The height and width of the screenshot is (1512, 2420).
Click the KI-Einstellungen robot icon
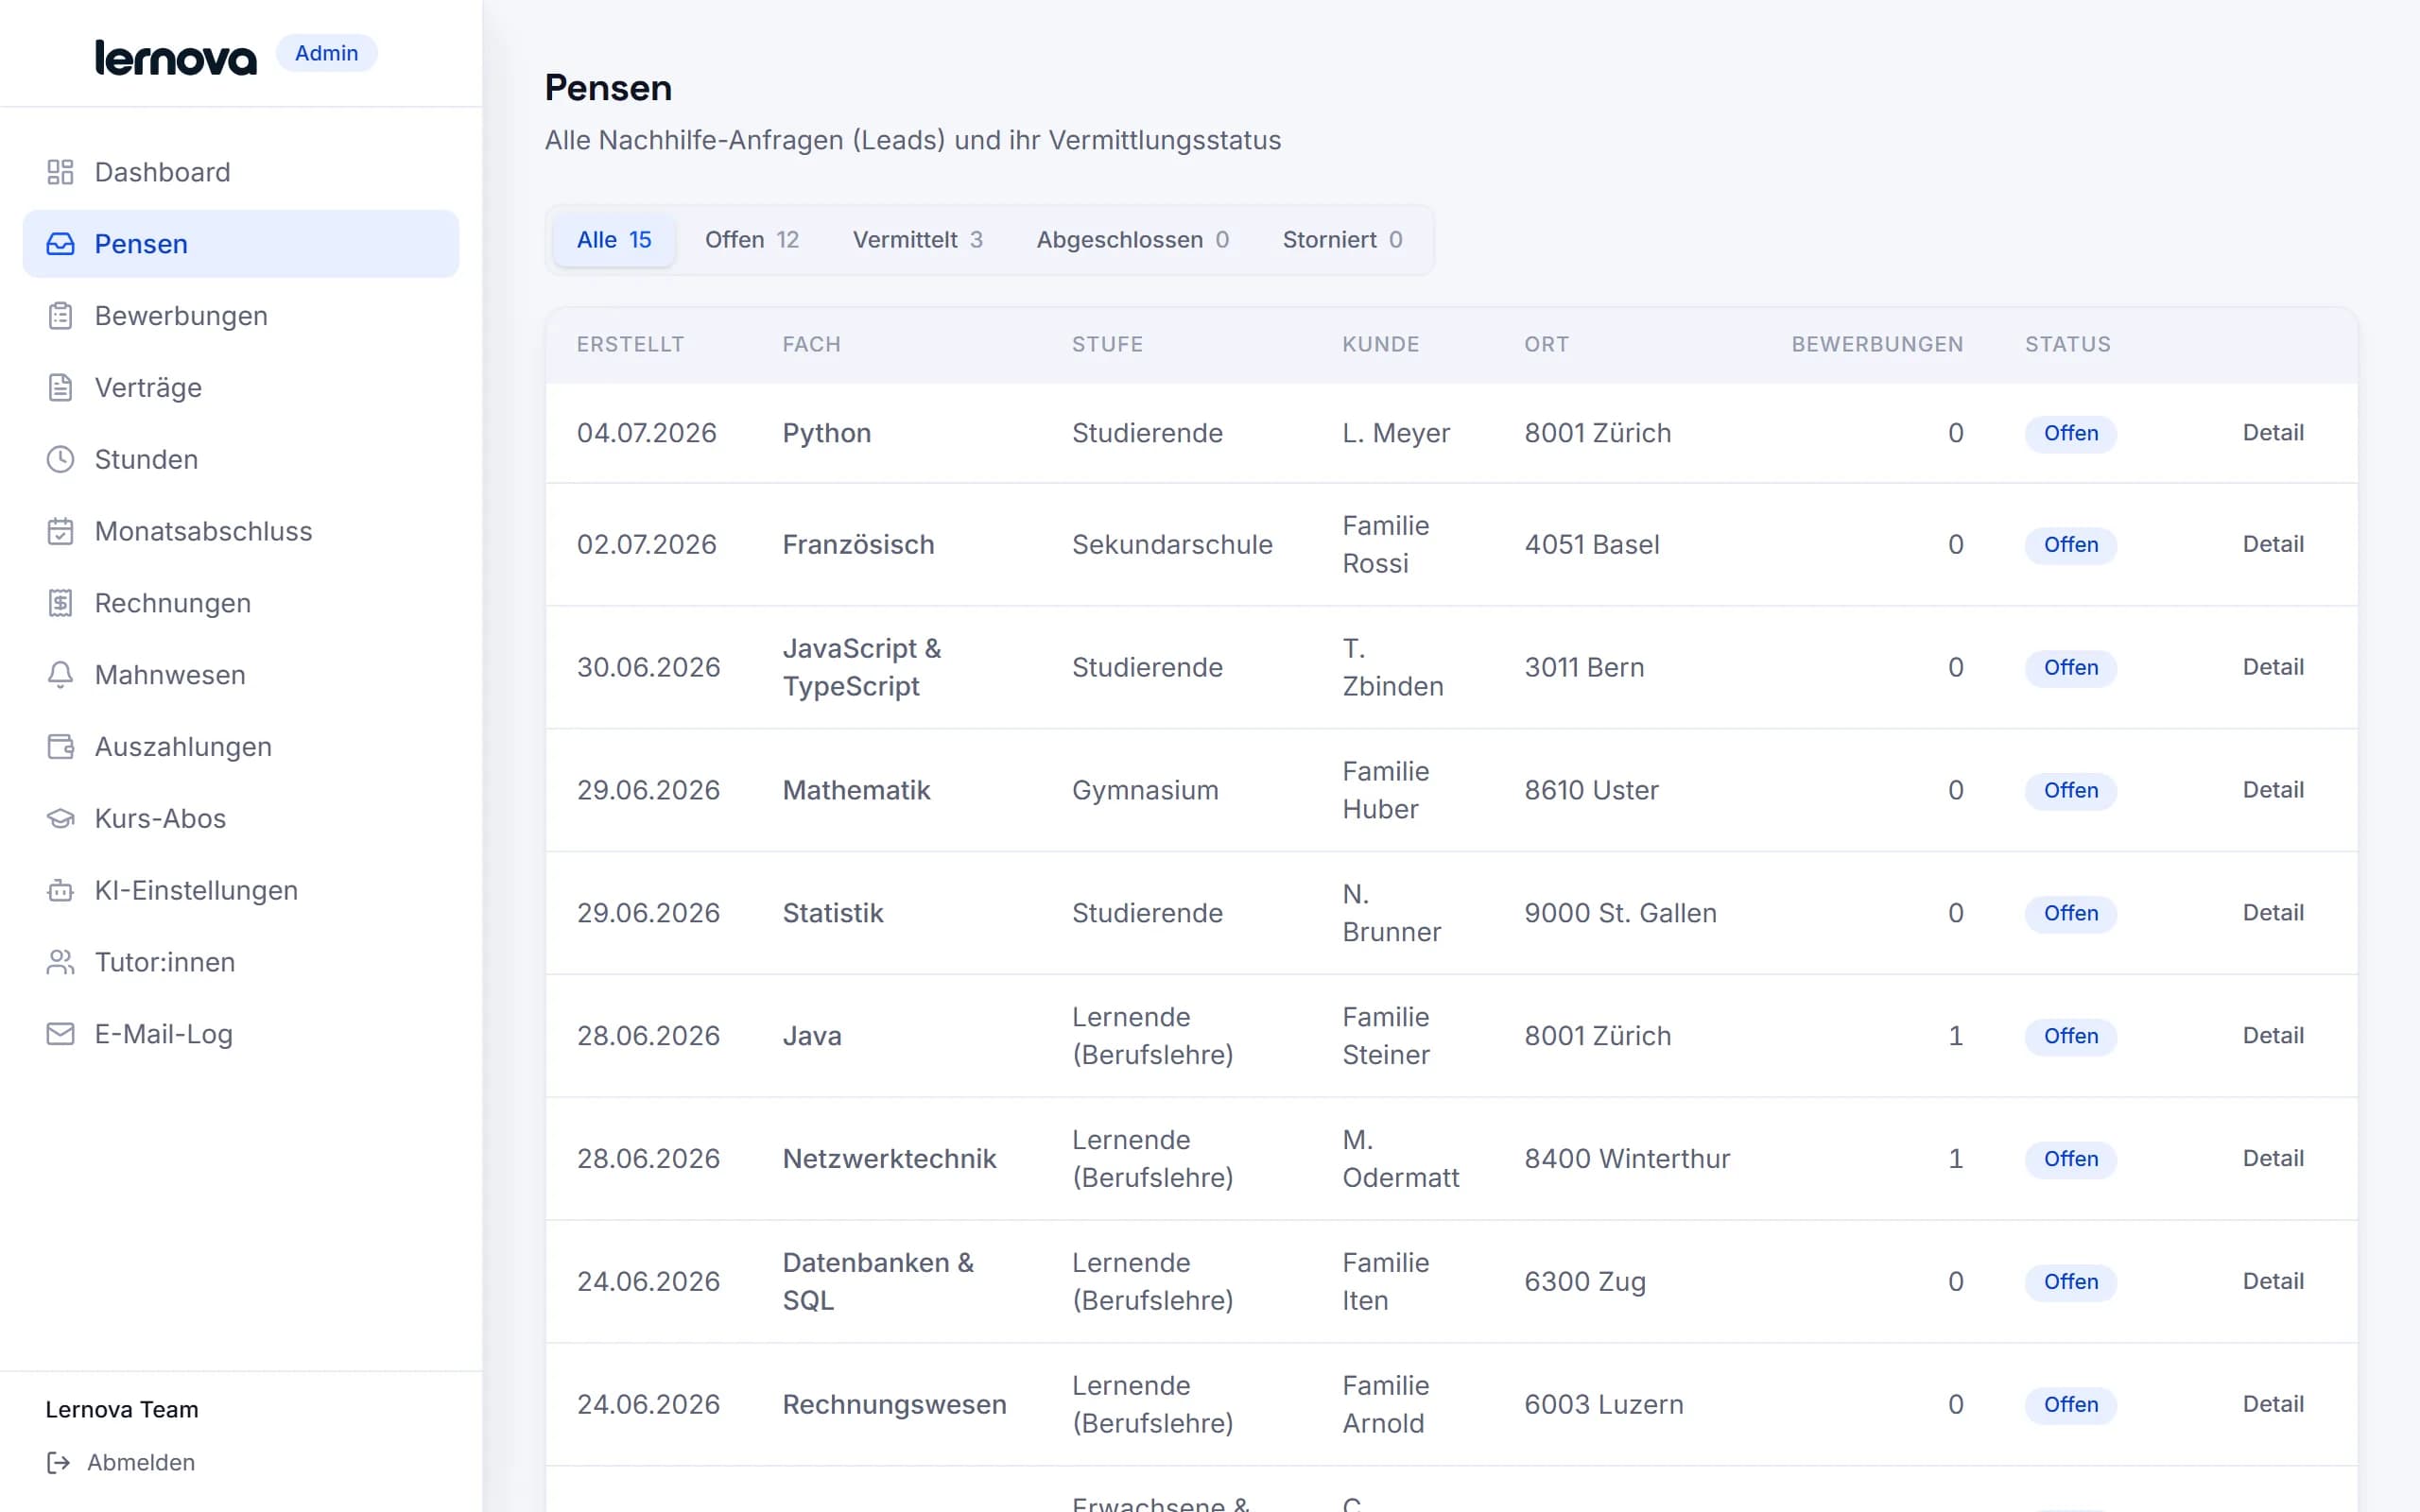pos(60,891)
